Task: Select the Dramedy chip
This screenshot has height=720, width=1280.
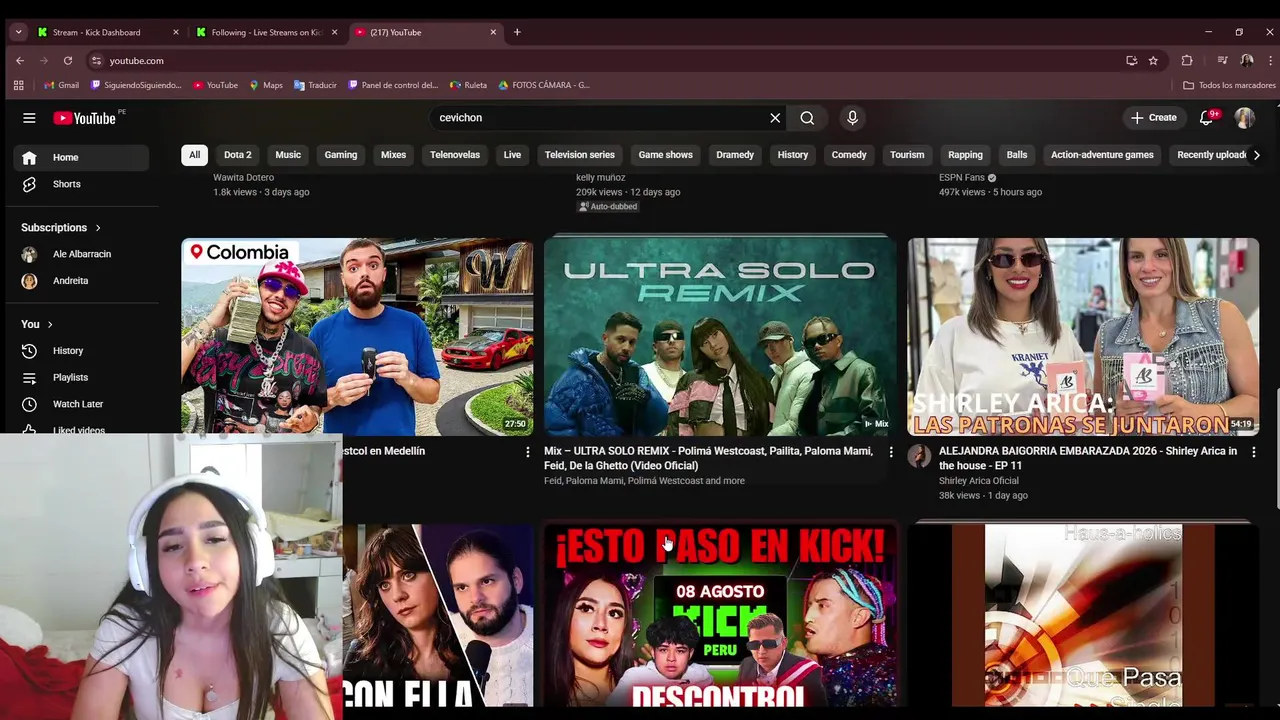Action: coord(735,155)
